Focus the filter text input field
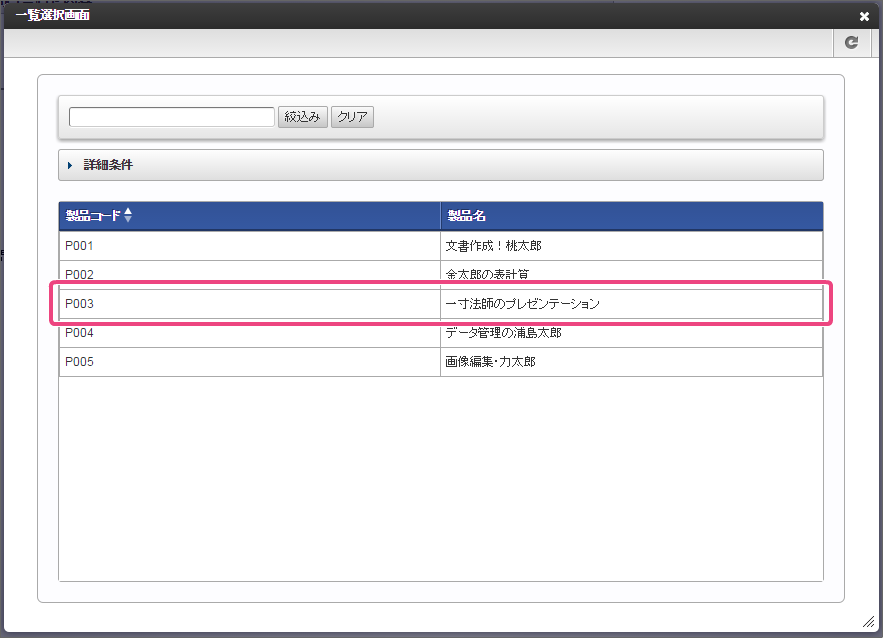Viewport: 883px width, 638px height. [172, 117]
